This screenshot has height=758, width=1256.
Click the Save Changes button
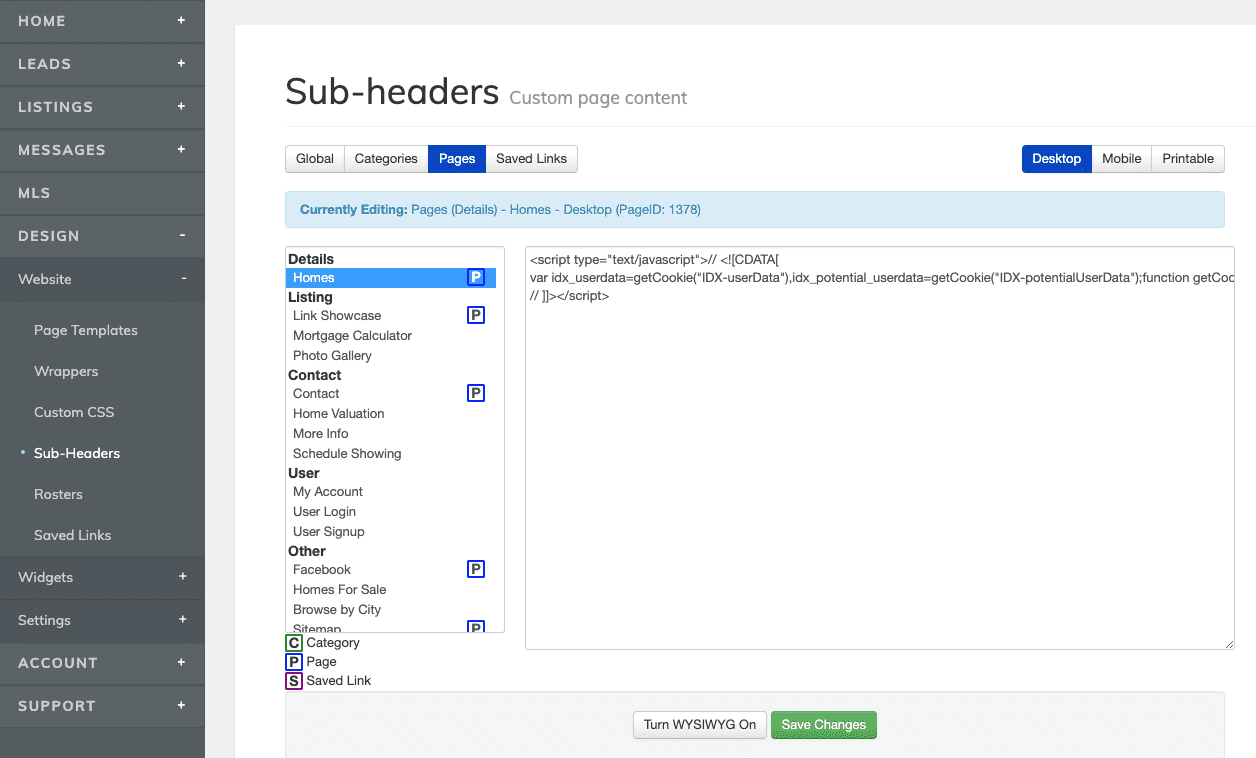click(x=824, y=725)
